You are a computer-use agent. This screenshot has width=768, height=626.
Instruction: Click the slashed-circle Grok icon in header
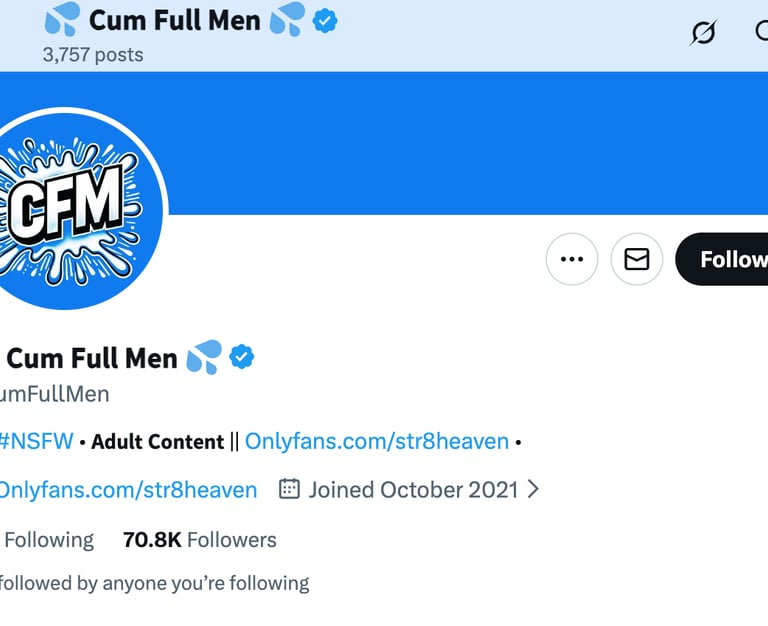tap(704, 33)
